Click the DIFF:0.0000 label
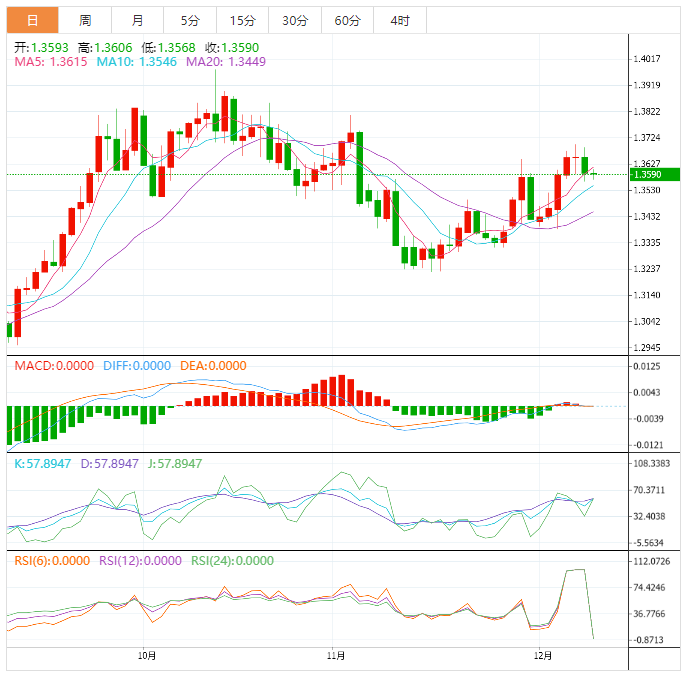689x677 pixels. (134, 366)
